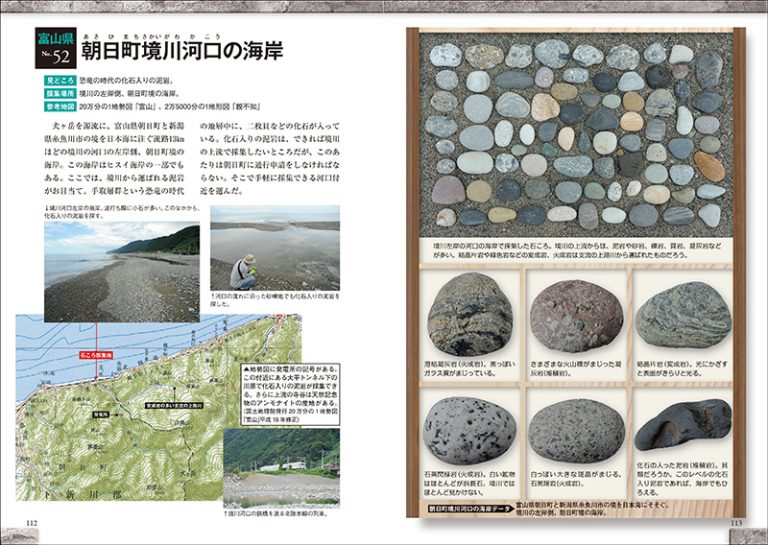Screen dimensions: 768x545
Task: Select the 見どころ label tag
Action: pos(59,76)
